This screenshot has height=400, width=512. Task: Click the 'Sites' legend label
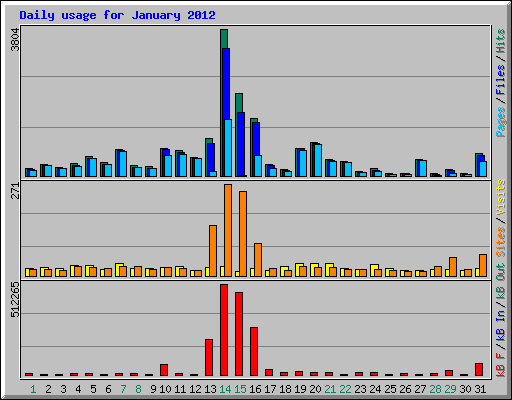point(500,242)
